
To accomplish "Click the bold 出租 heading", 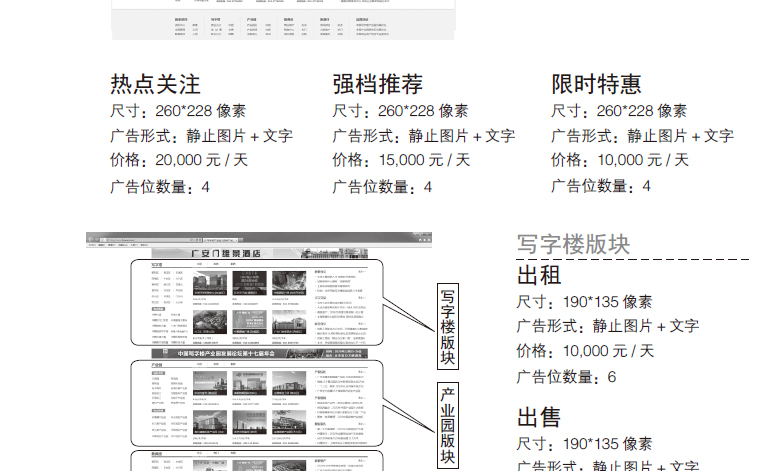I will [x=538, y=275].
